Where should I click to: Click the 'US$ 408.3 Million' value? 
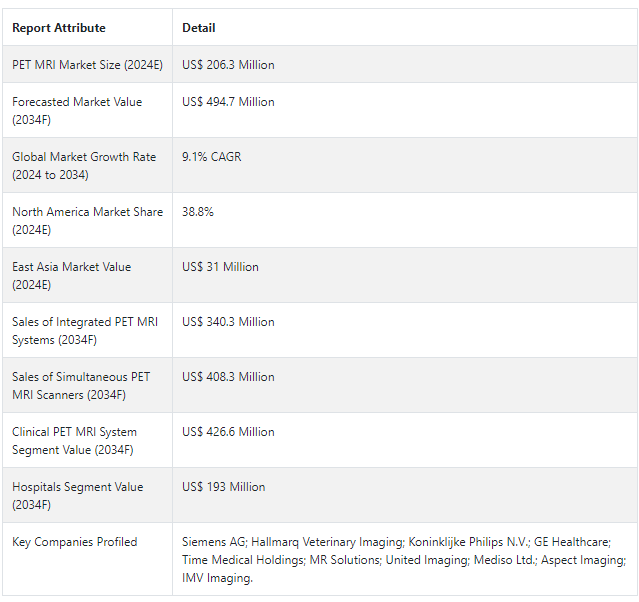tap(228, 377)
